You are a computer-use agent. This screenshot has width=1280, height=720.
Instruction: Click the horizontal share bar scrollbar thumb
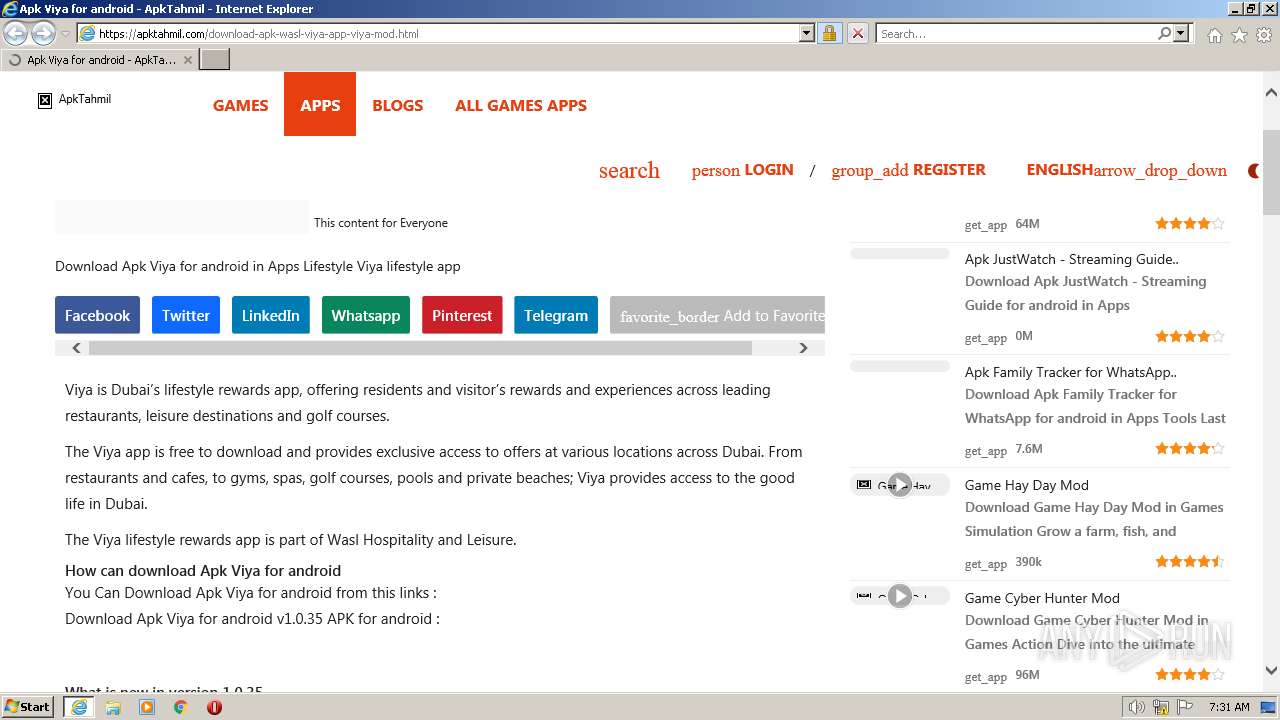(x=420, y=348)
